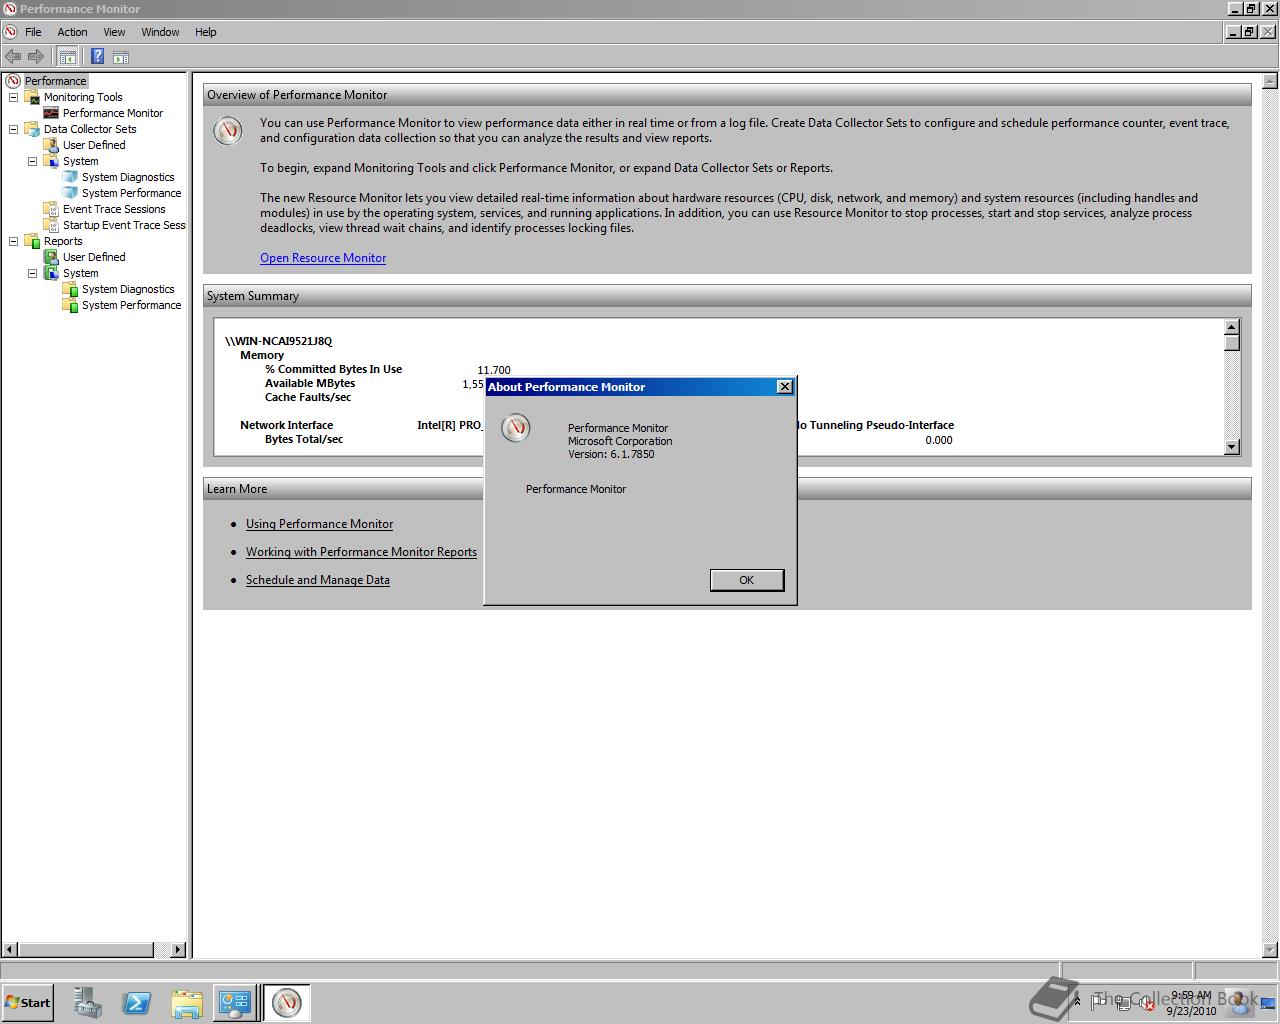This screenshot has height=1024, width=1280.
Task: Open Windows Explorer from the taskbar
Action: point(187,1003)
